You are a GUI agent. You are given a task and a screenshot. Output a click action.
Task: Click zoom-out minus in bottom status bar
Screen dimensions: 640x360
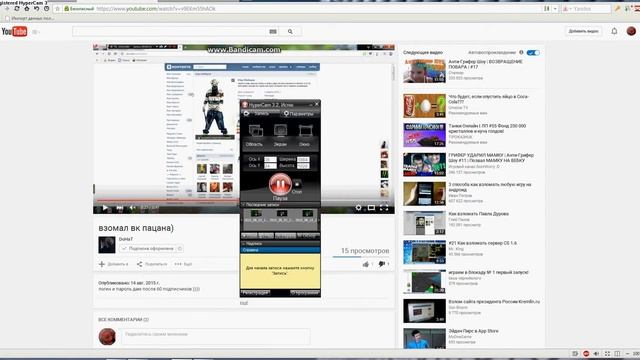[627, 353]
